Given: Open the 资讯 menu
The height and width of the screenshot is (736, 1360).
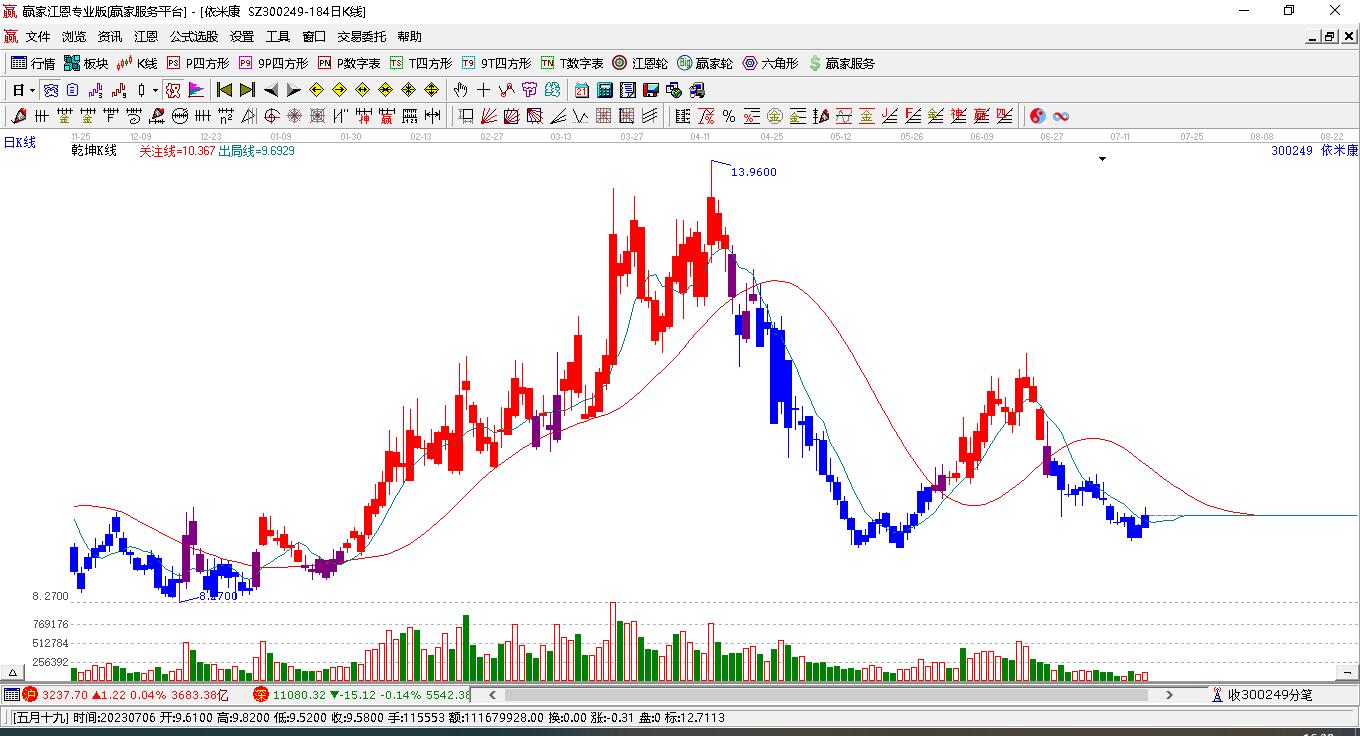Looking at the screenshot, I should [110, 37].
